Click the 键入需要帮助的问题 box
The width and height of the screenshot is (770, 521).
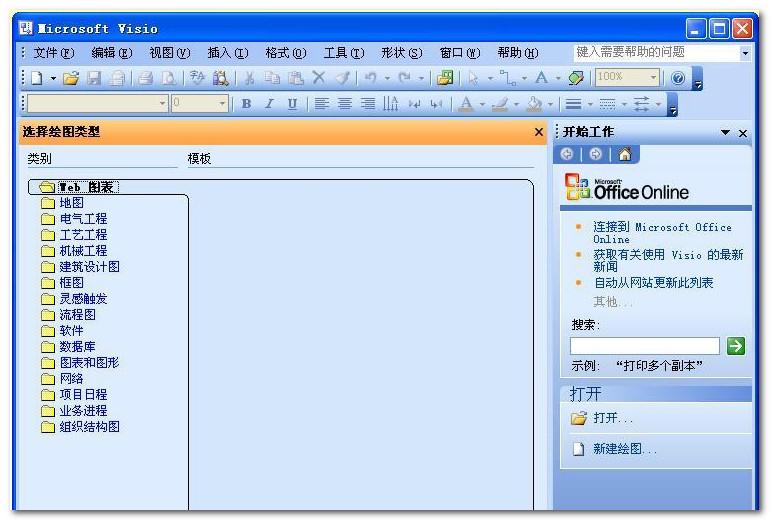657,53
